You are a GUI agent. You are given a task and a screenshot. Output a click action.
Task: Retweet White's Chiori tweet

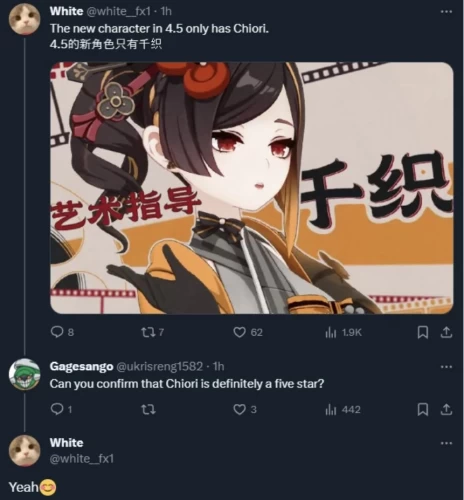[x=146, y=332]
